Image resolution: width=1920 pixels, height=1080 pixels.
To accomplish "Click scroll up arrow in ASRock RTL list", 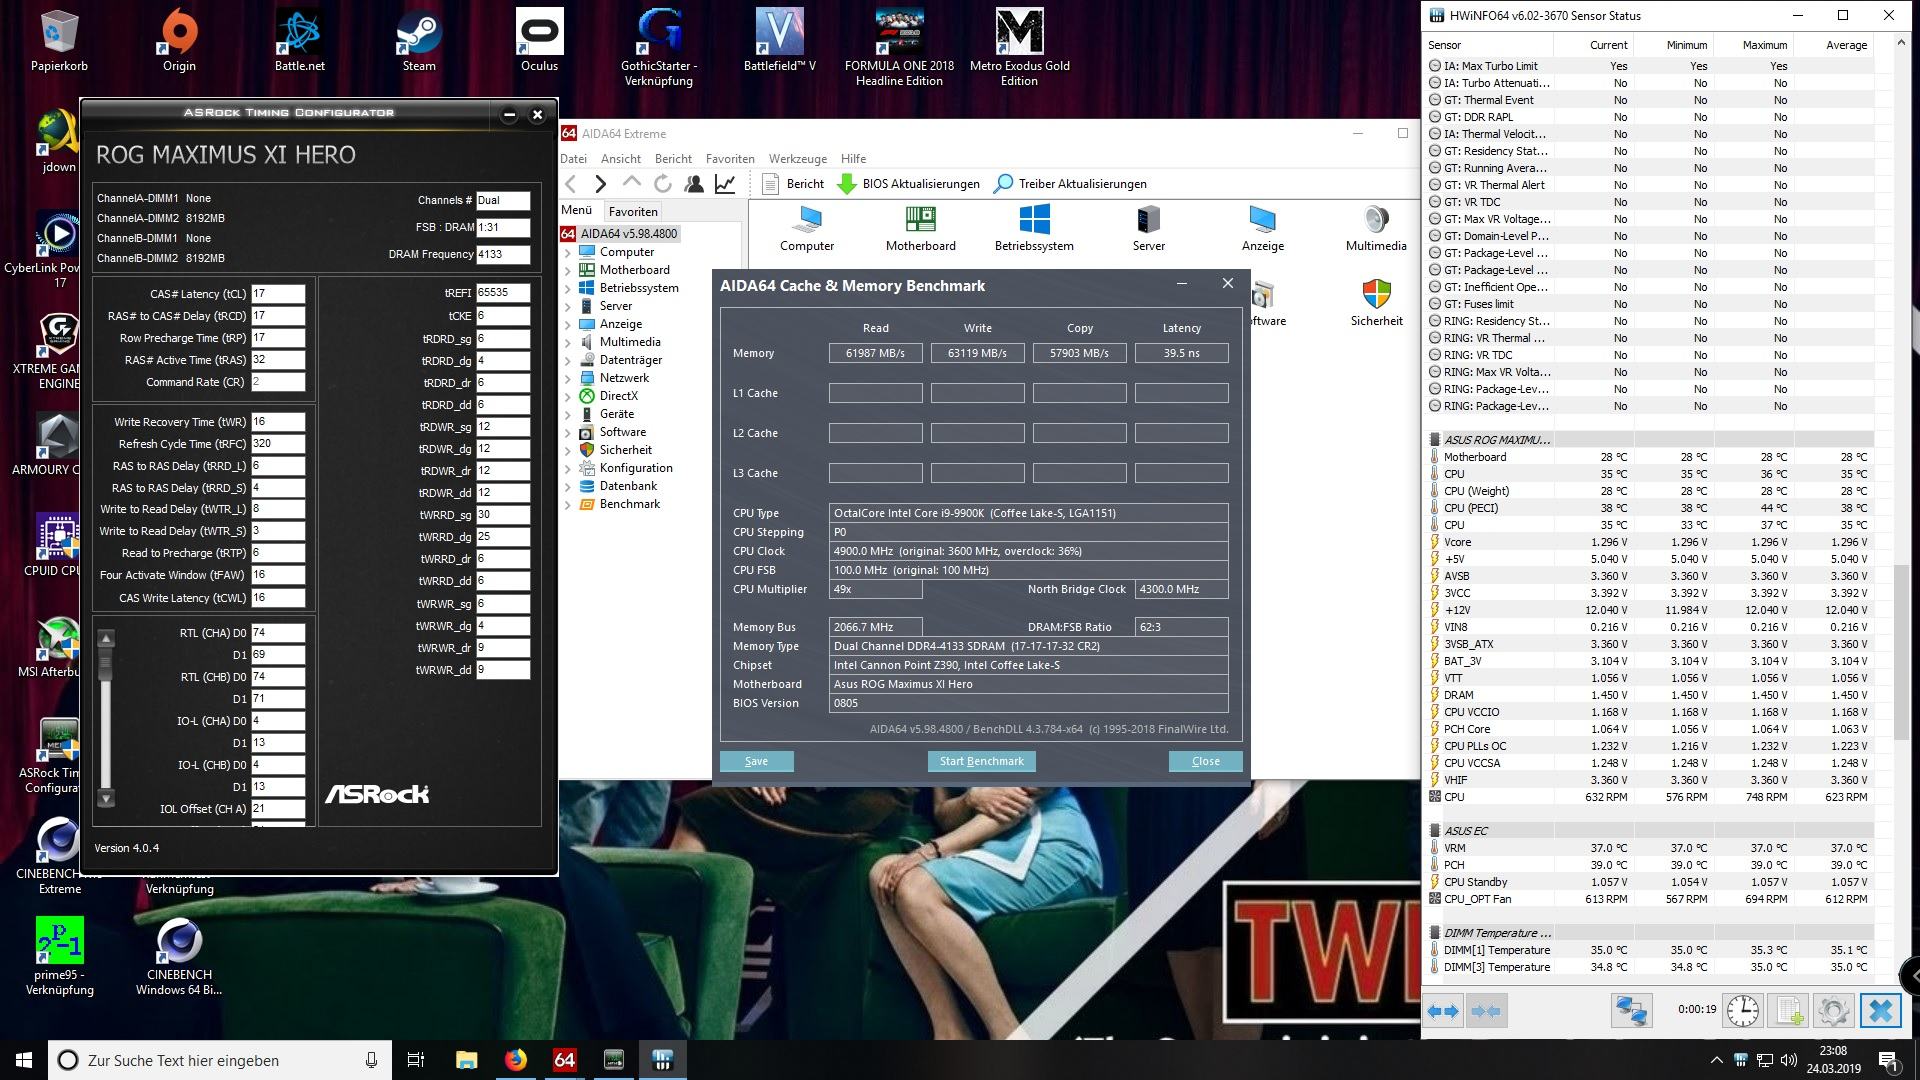I will point(106,638).
